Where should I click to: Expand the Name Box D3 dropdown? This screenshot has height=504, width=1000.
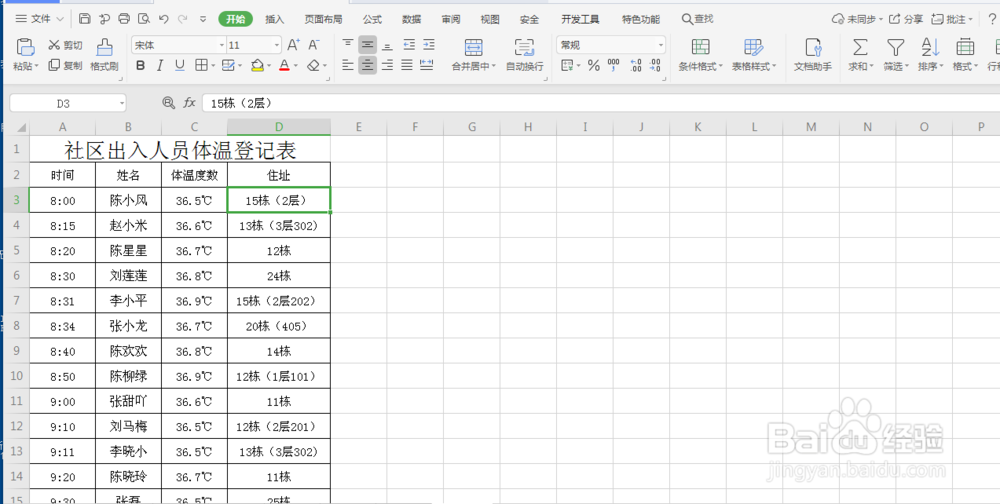tap(122, 103)
